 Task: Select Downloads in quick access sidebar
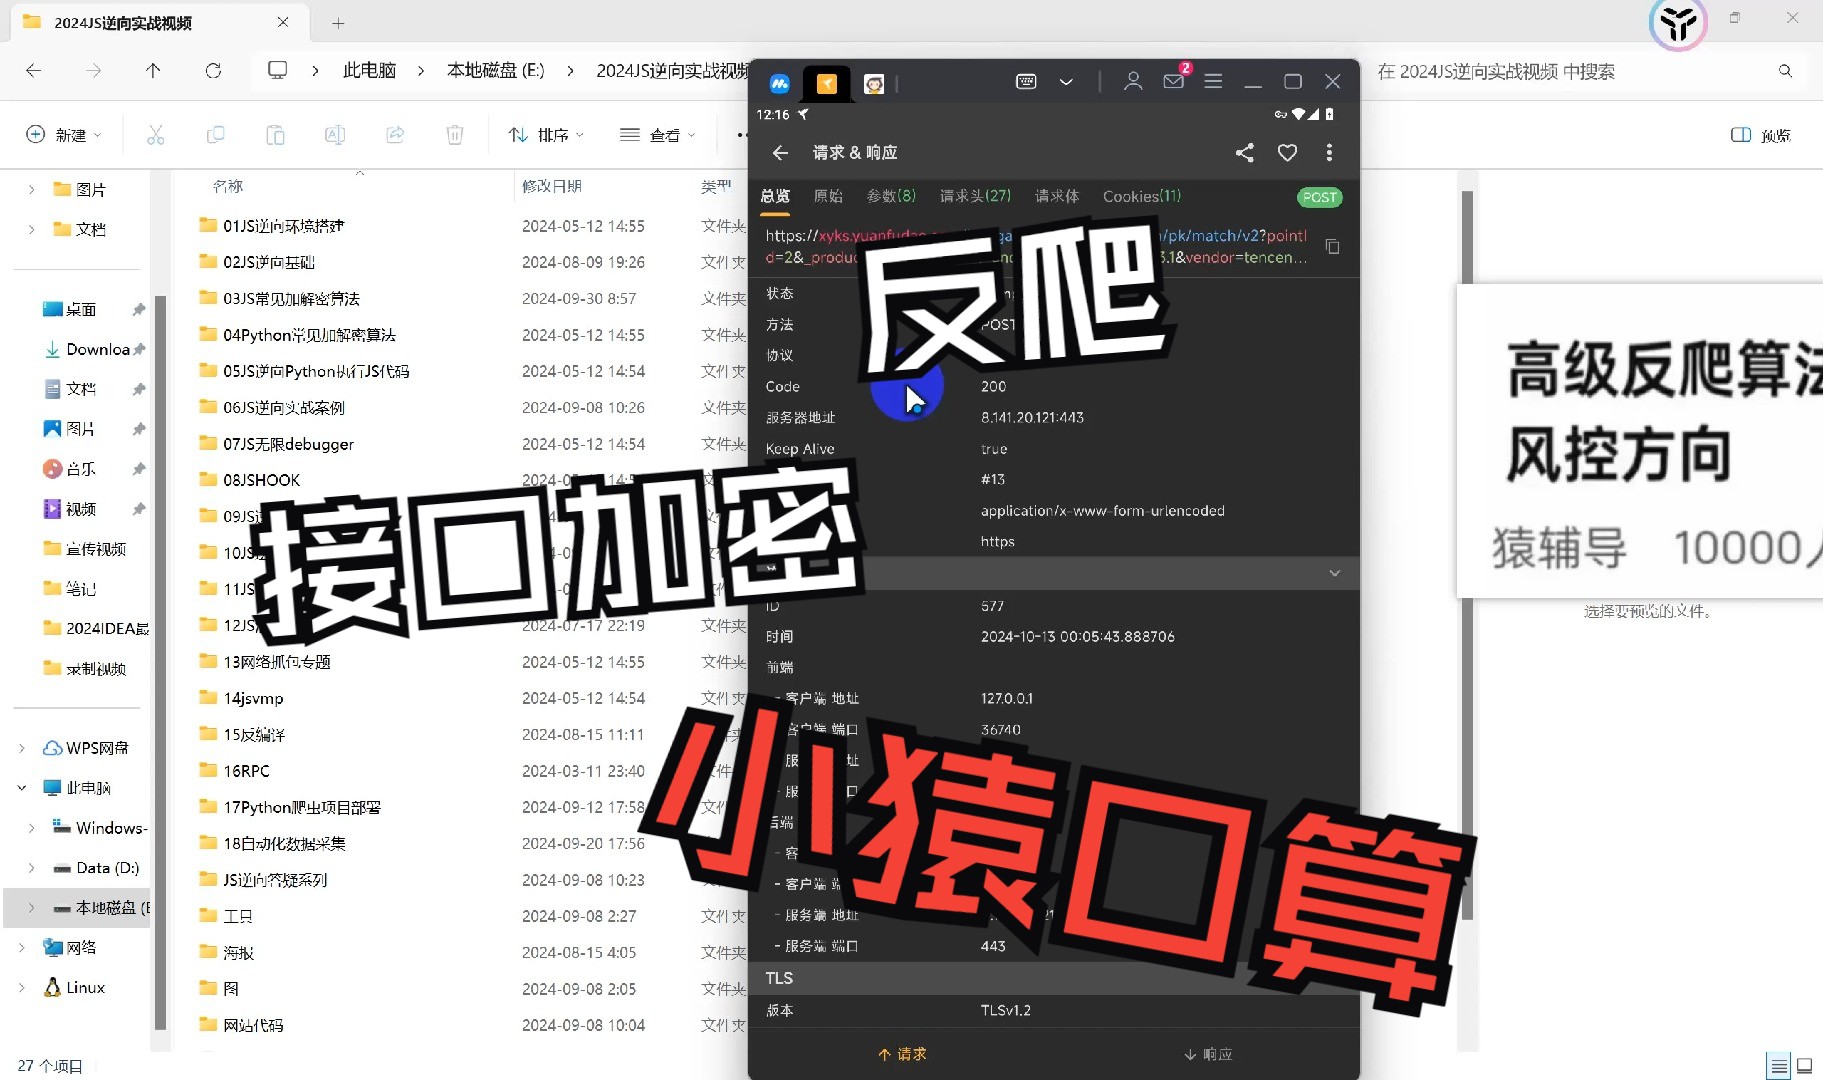[x=97, y=349]
